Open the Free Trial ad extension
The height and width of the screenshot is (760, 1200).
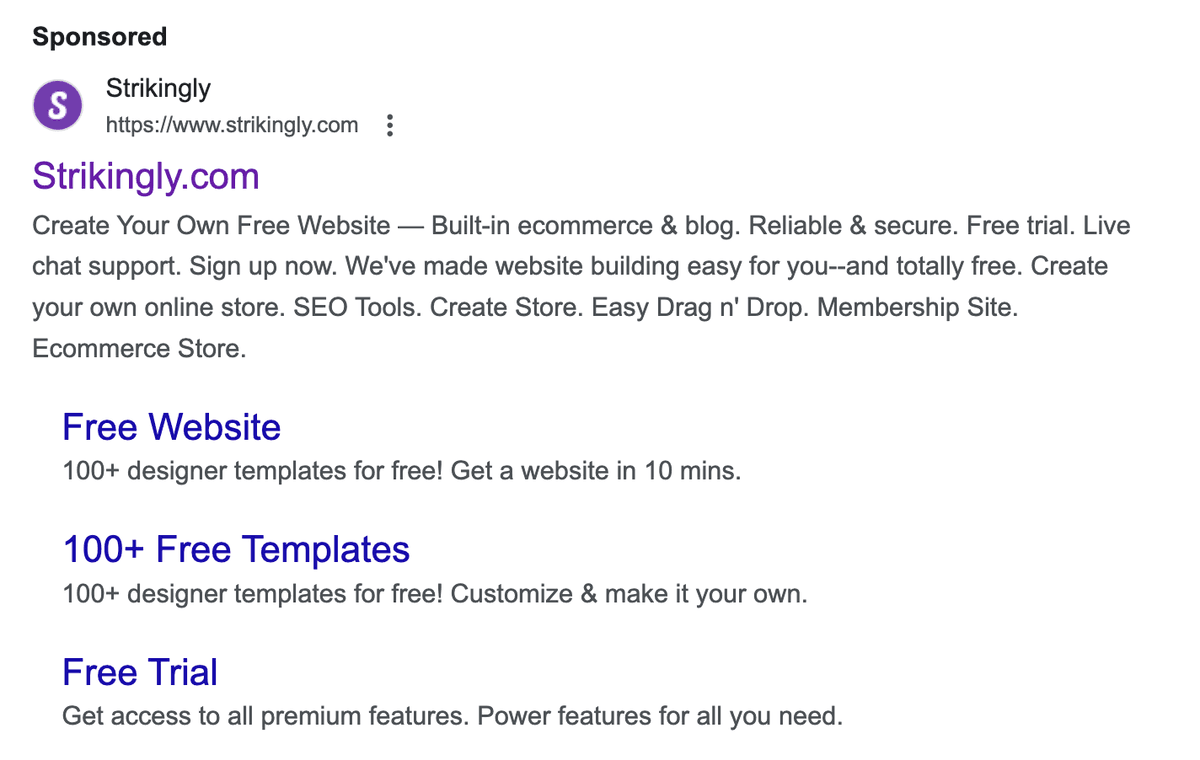pos(139,672)
